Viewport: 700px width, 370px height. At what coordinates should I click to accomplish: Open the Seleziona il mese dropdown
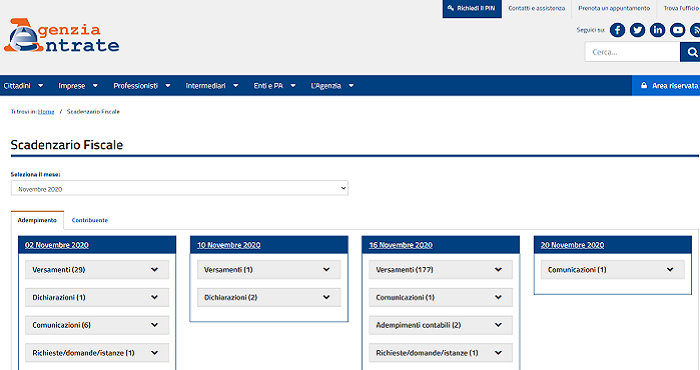(x=179, y=189)
